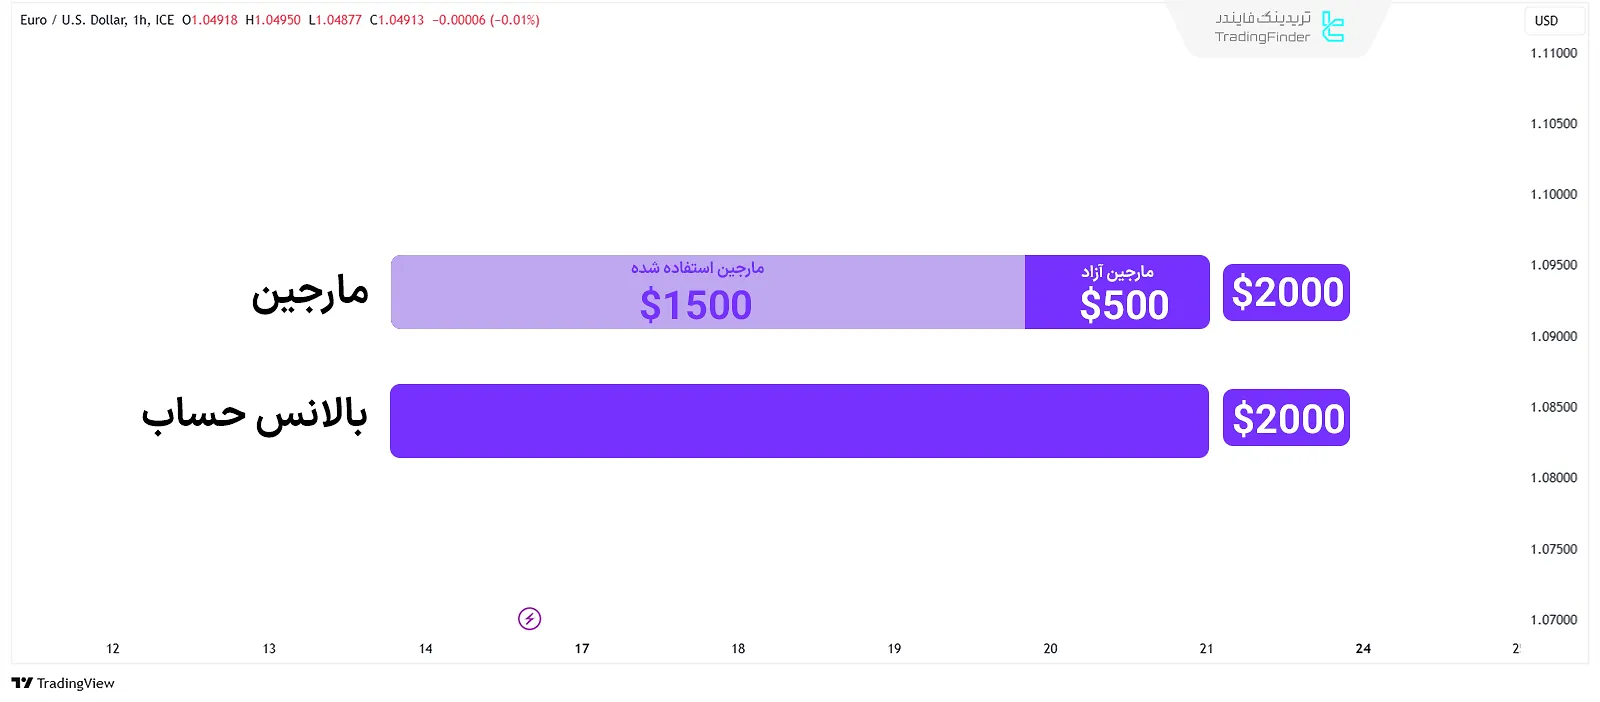Click the −0.00006 (−0.01%) change value
This screenshot has height=702, width=1600.
click(486, 20)
